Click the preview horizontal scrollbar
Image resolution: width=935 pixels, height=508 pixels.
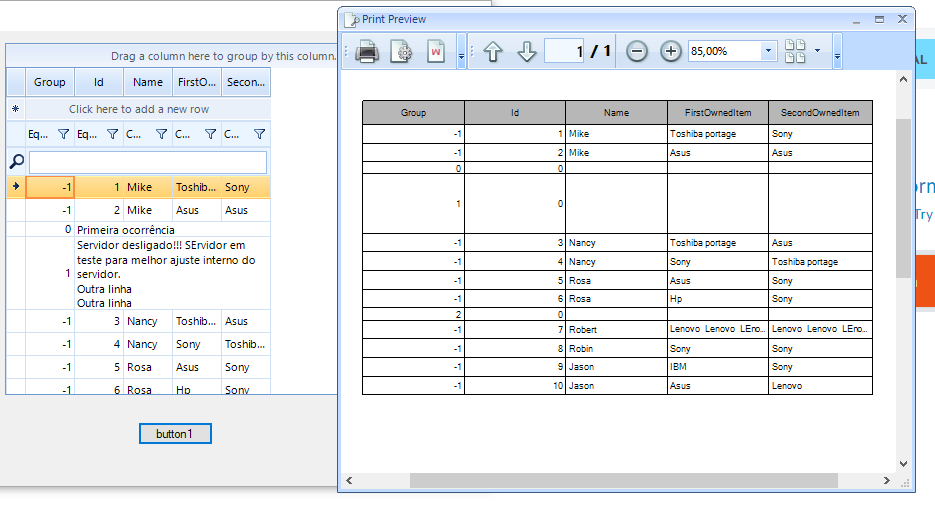coord(623,481)
